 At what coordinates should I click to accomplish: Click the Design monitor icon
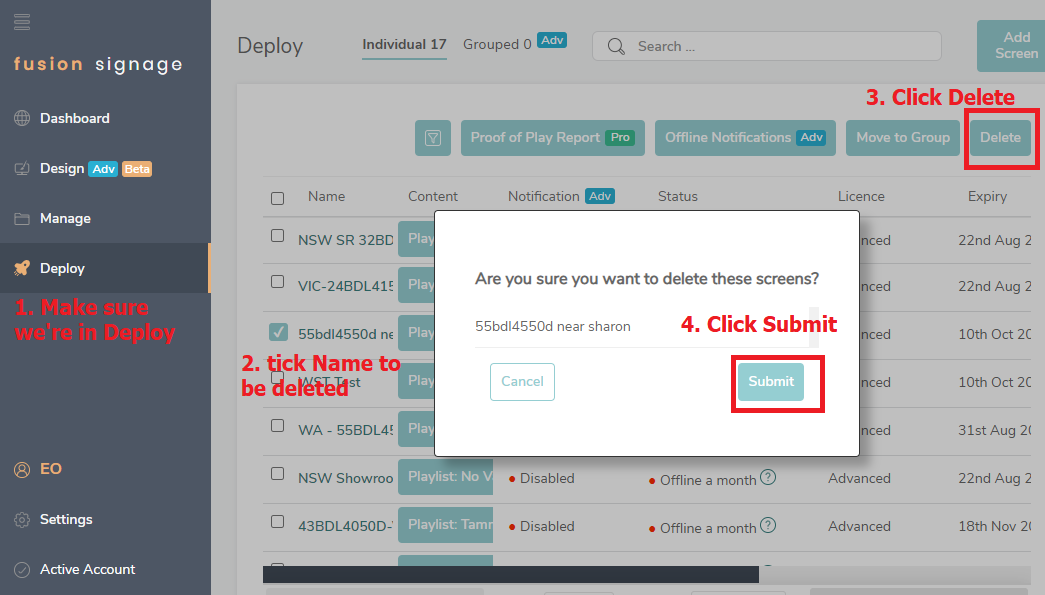coord(22,169)
